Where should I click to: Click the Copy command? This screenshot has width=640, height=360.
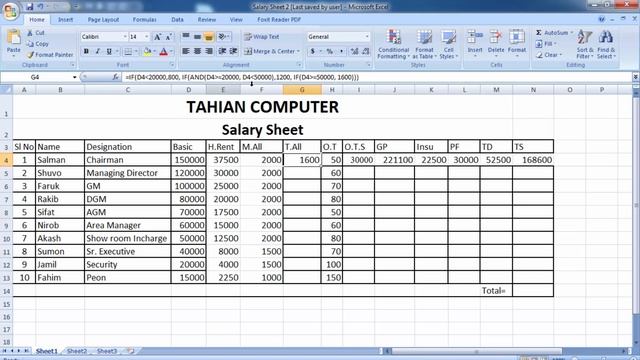pyautogui.click(x=38, y=44)
